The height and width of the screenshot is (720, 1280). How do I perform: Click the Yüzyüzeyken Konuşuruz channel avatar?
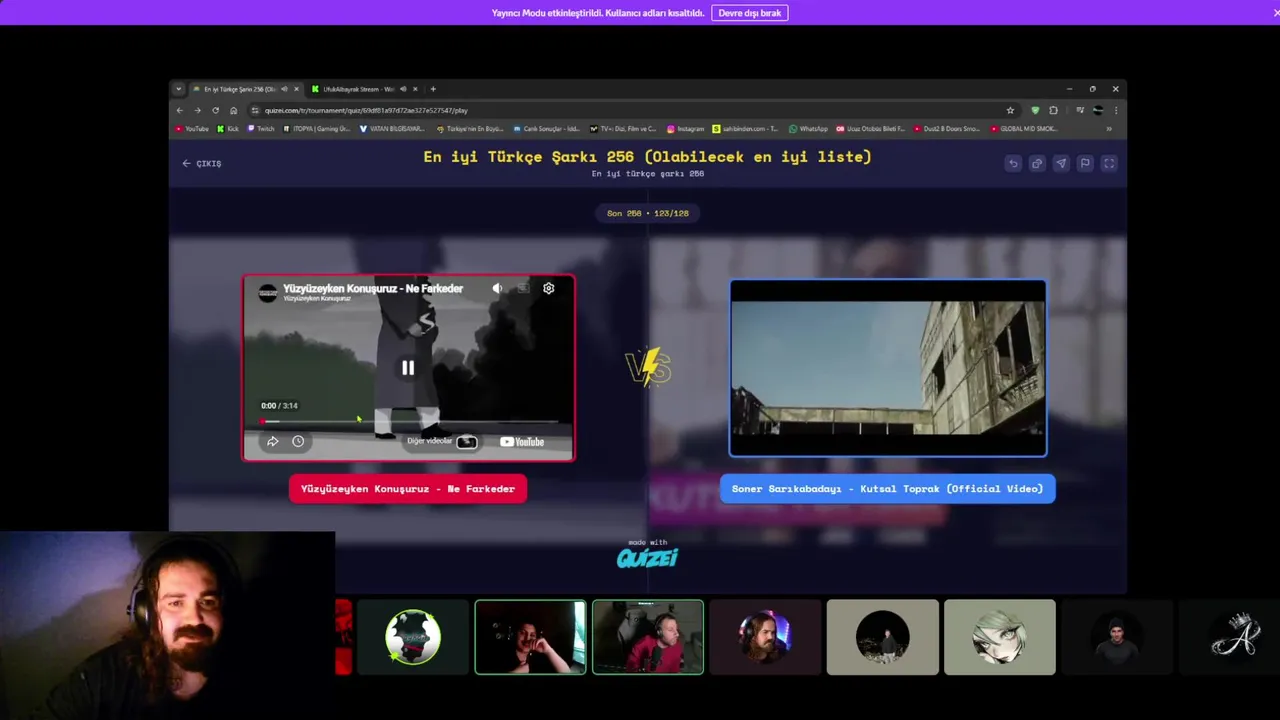pos(268,292)
